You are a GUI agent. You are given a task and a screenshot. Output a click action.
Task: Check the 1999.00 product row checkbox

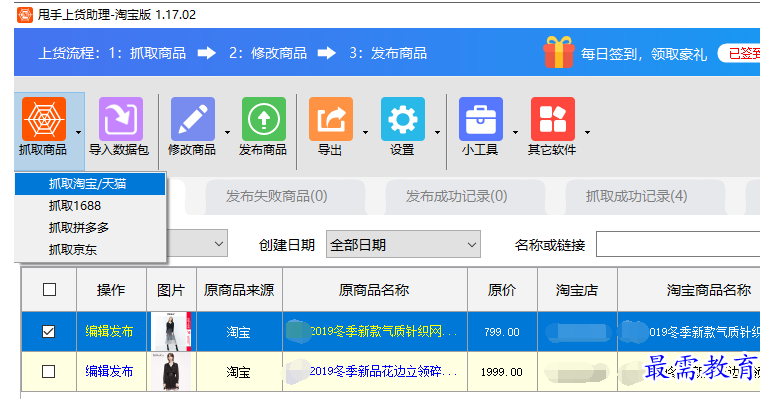coord(48,372)
